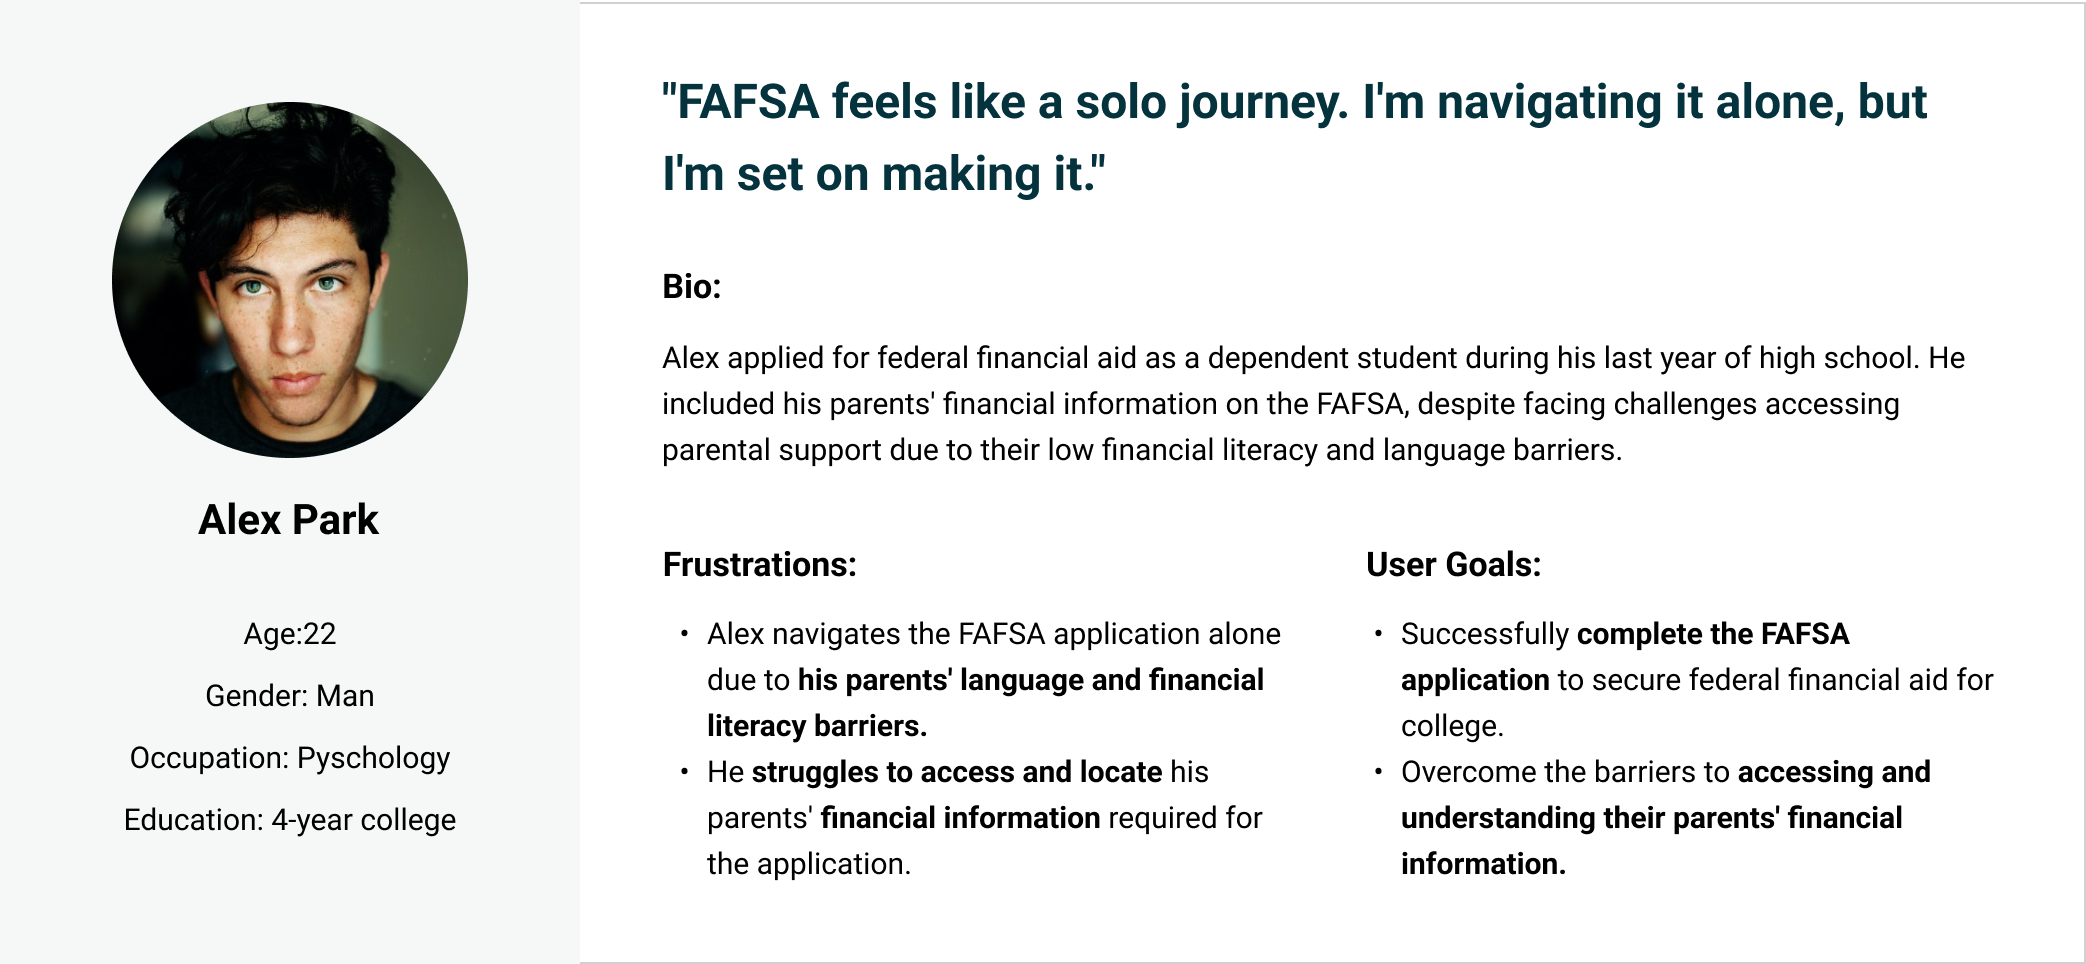Select the "User Goals:" heading
Image resolution: width=2086 pixels, height=964 pixels.
(1453, 565)
